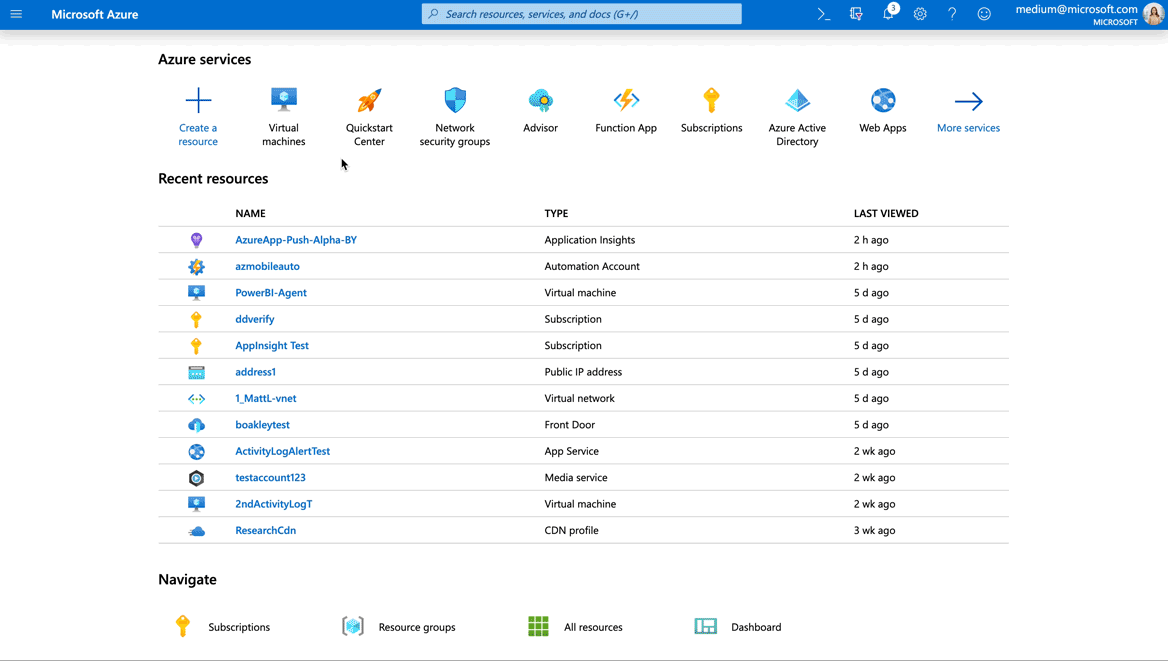Click the VM icon beside PowerBI-Agent
The height and width of the screenshot is (661, 1168).
(196, 293)
